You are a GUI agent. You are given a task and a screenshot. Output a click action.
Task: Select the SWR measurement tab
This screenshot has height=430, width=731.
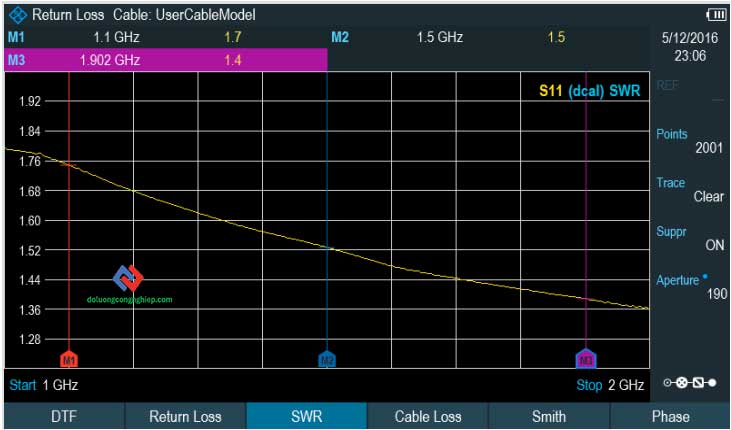pyautogui.click(x=306, y=416)
